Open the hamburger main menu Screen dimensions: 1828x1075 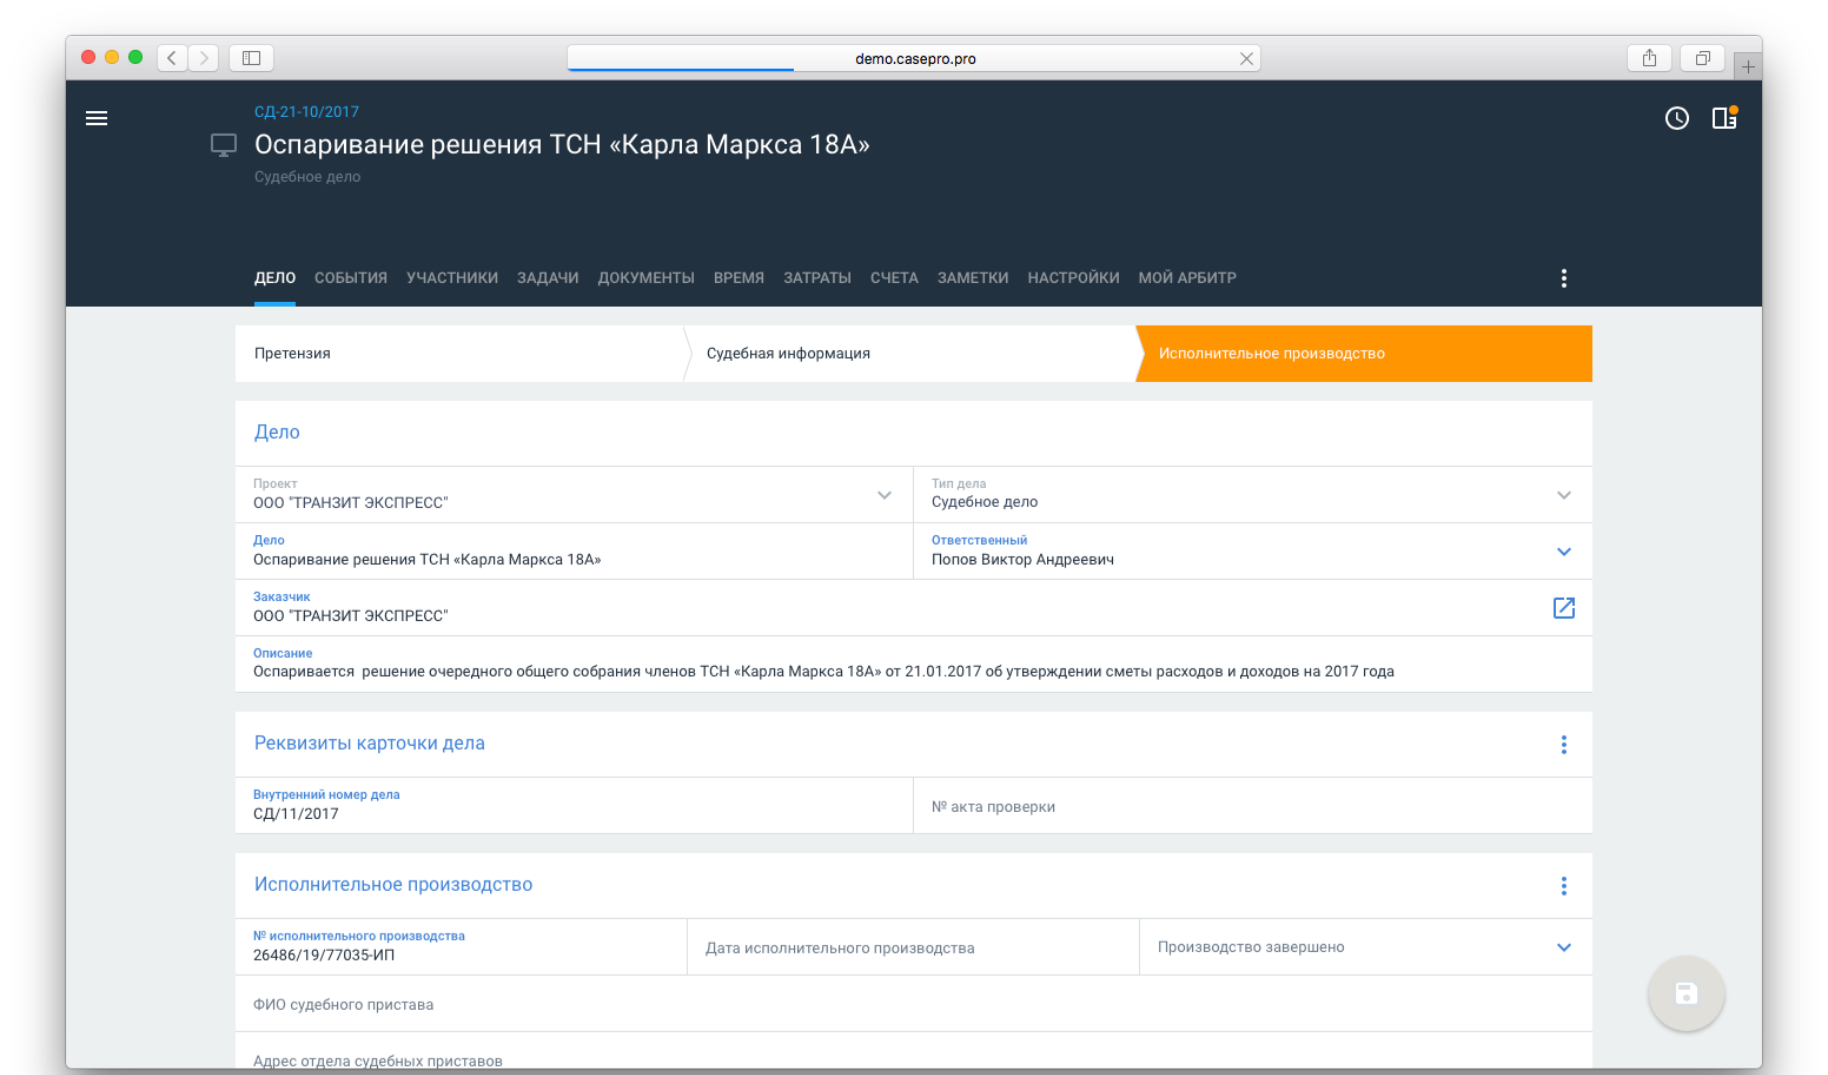[x=97, y=118]
